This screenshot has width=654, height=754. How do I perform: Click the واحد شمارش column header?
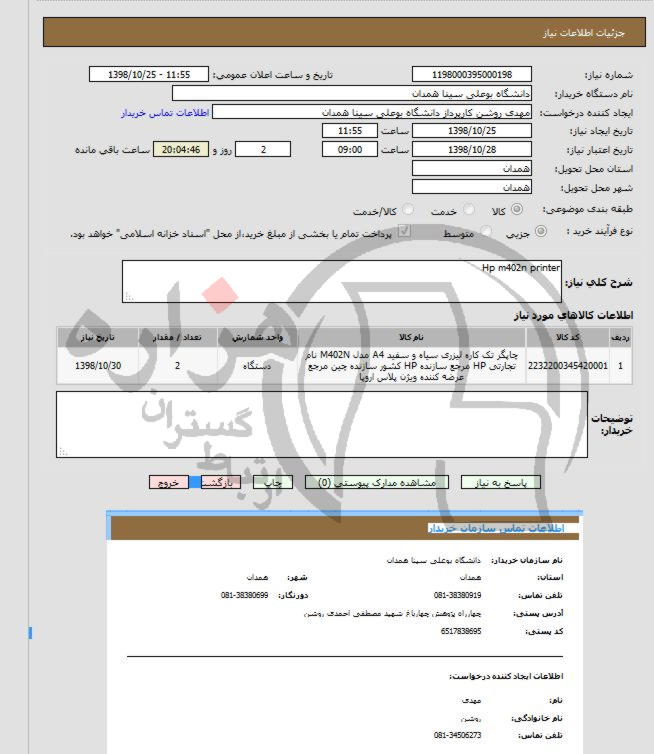[257, 338]
